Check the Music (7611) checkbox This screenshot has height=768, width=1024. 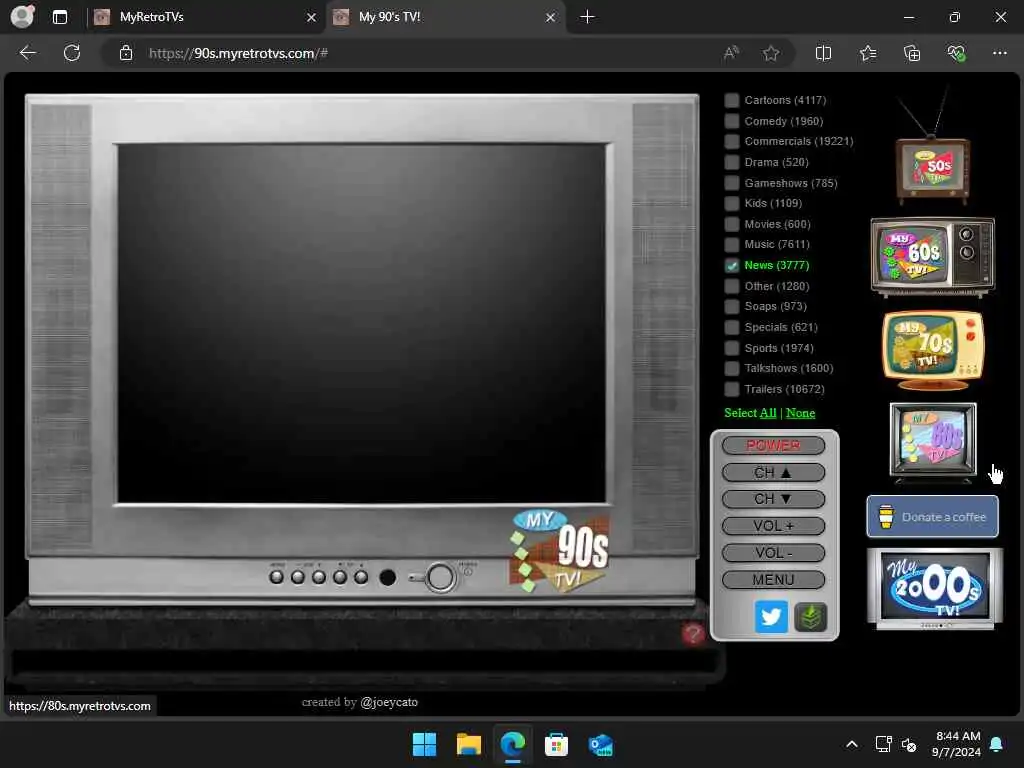(731, 244)
